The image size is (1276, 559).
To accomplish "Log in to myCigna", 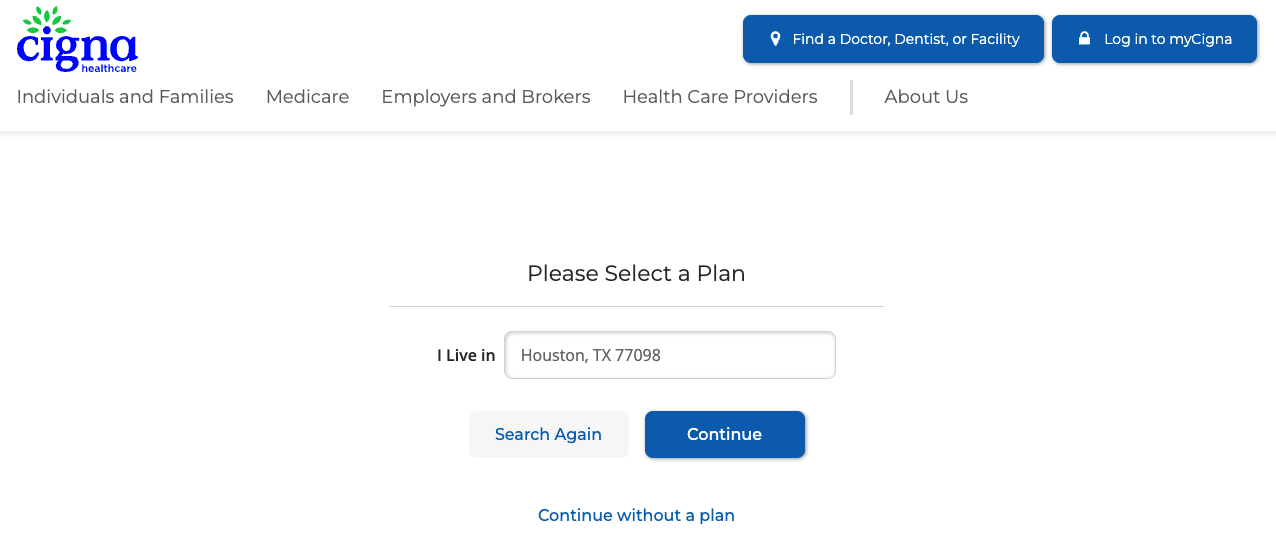I will pyautogui.click(x=1154, y=39).
